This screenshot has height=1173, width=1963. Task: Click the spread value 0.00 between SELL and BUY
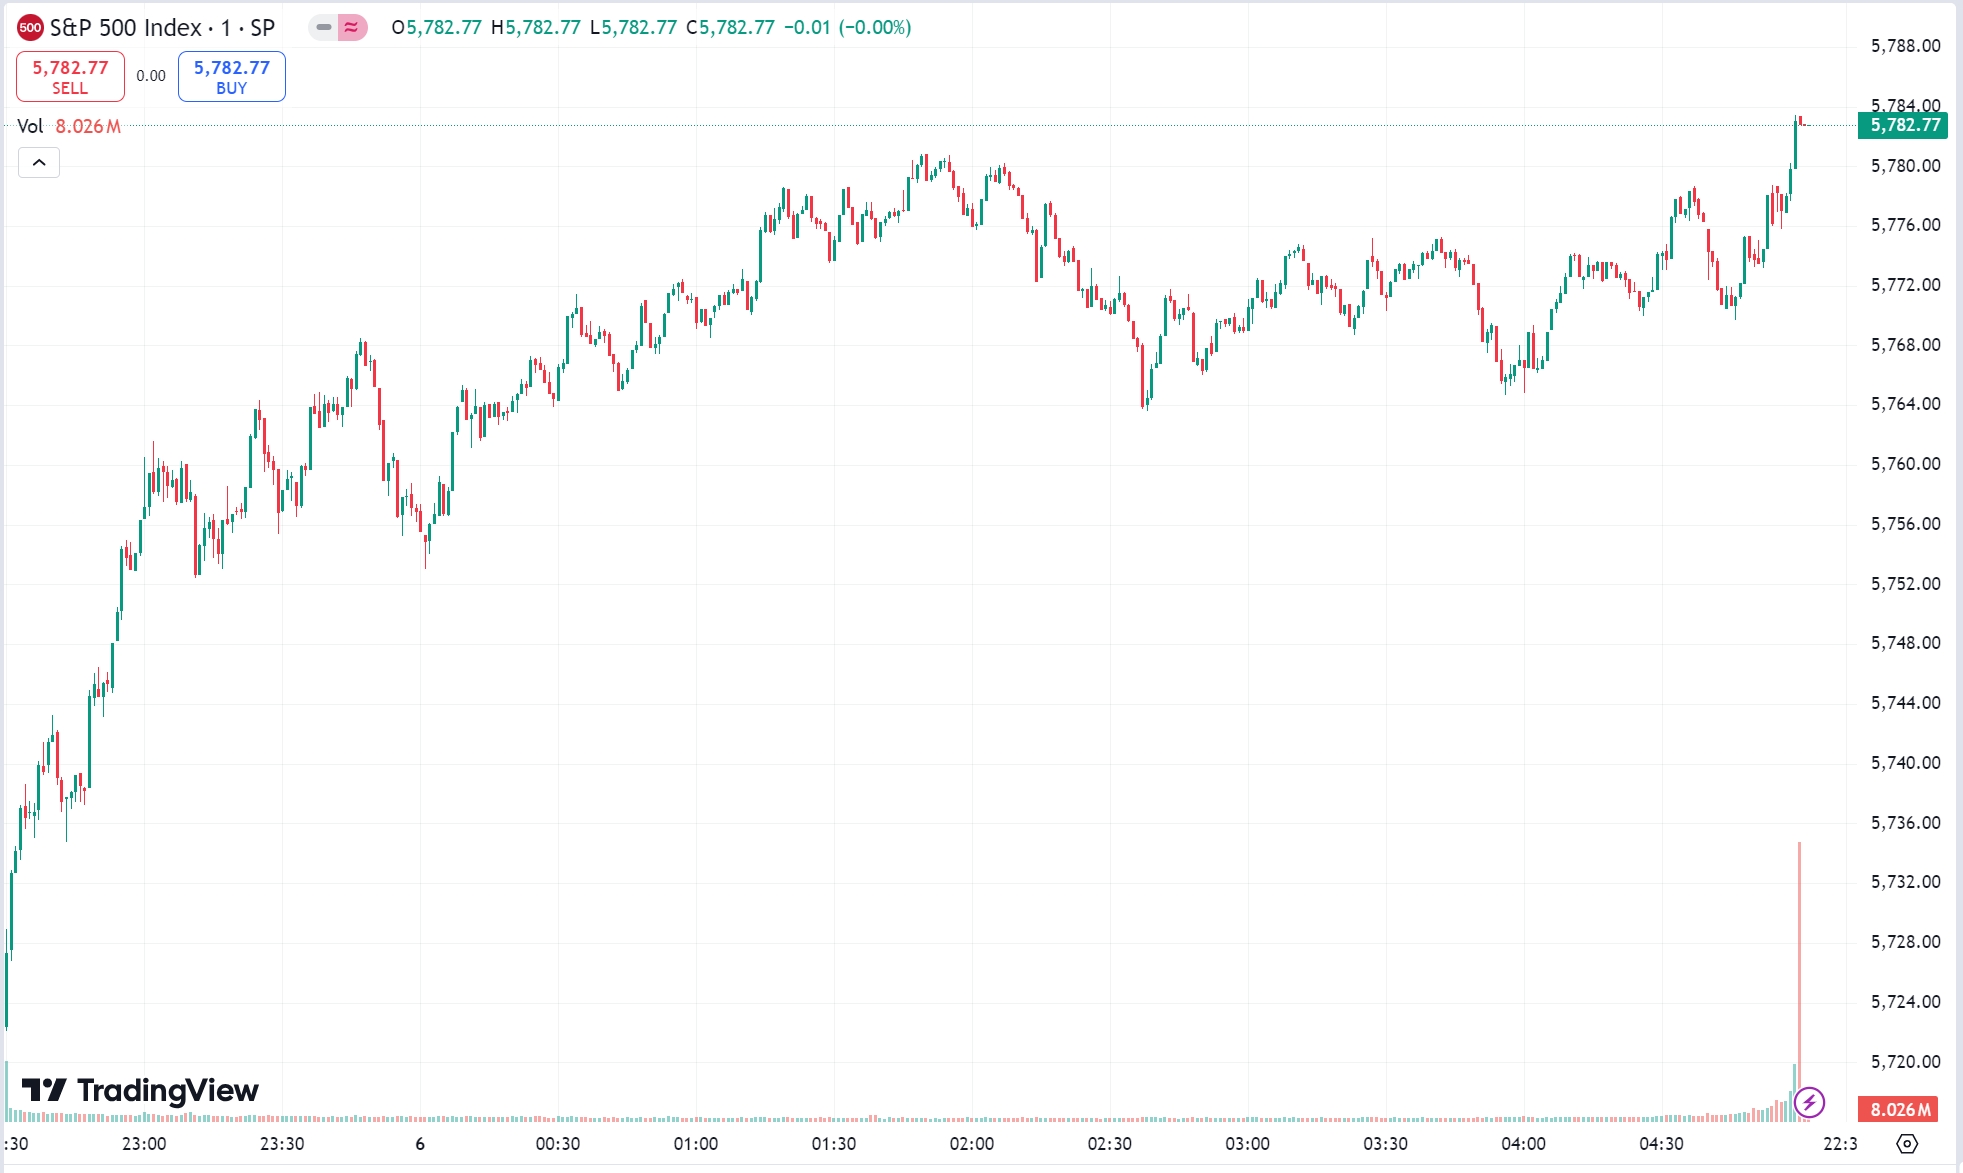150,75
